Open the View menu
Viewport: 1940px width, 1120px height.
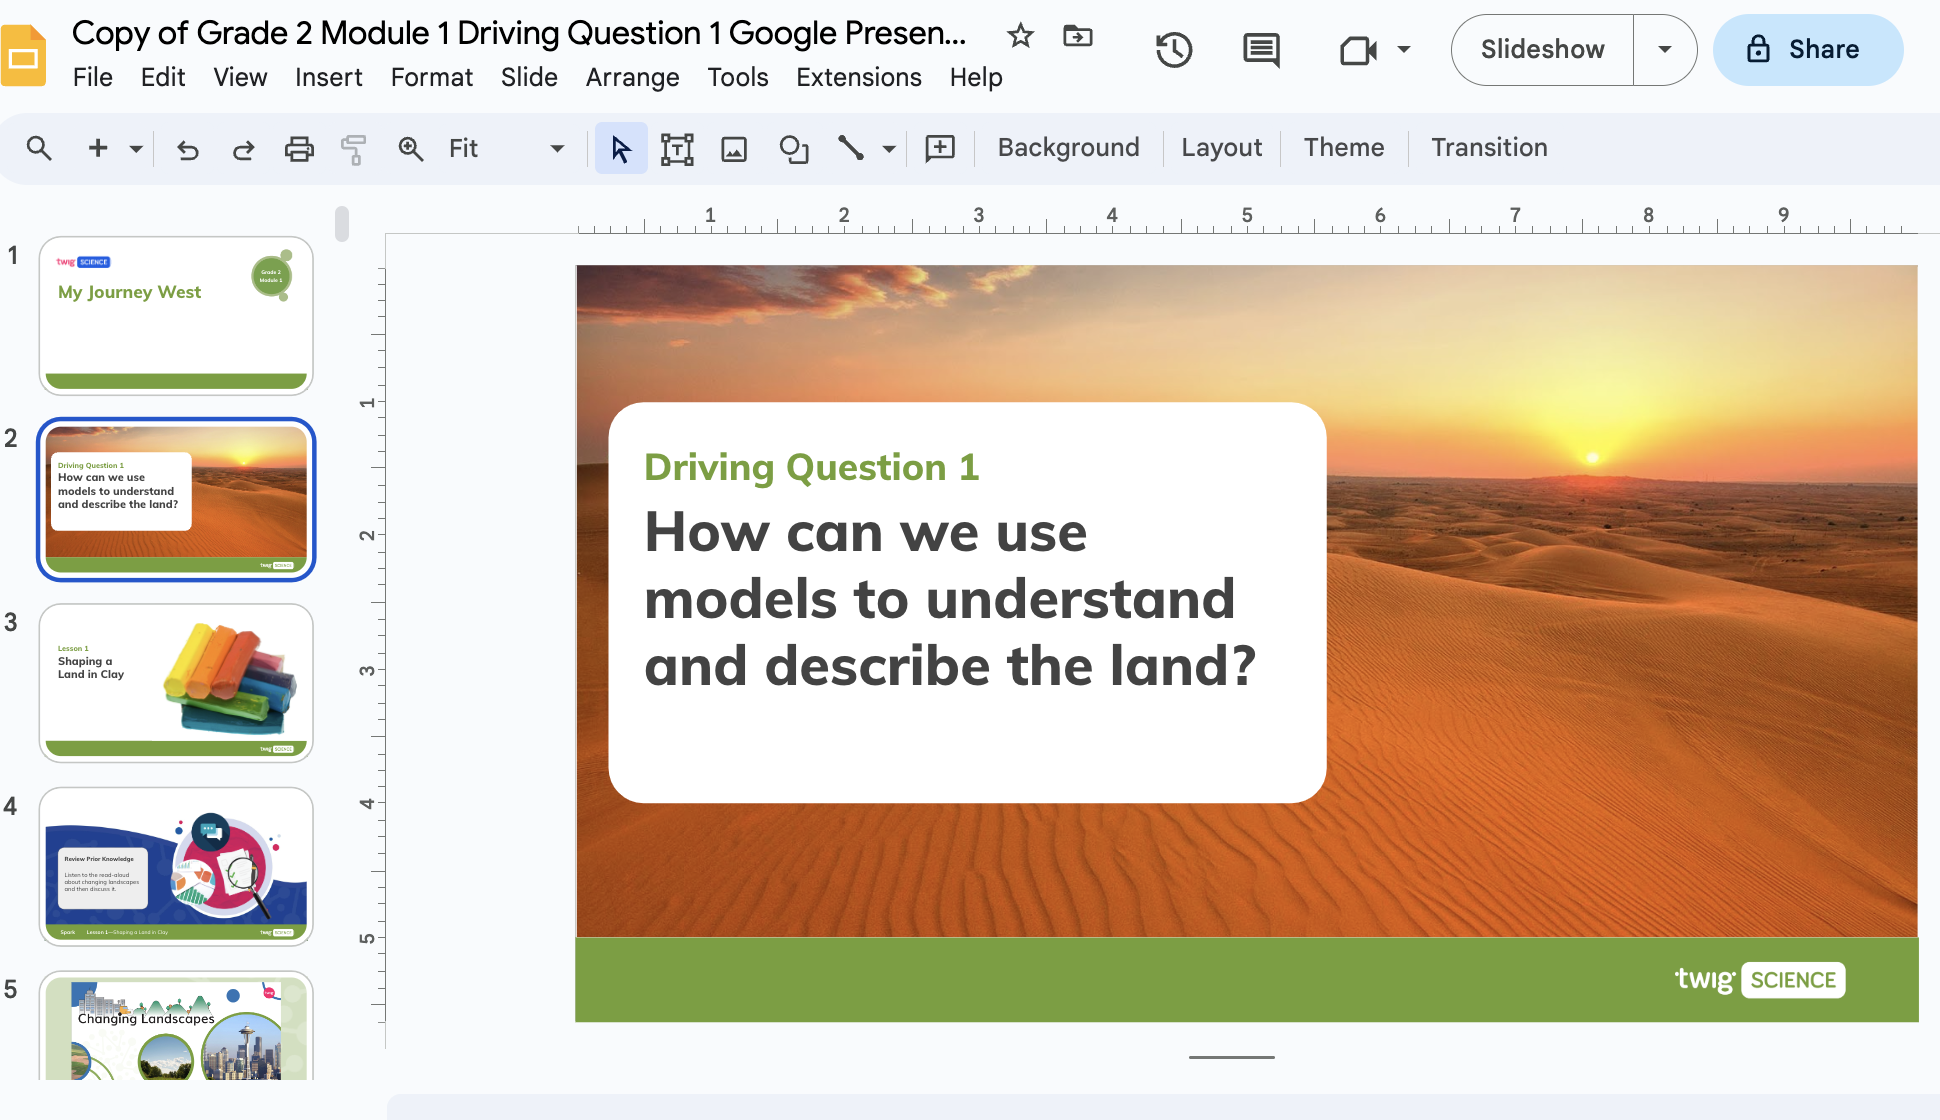(x=240, y=77)
